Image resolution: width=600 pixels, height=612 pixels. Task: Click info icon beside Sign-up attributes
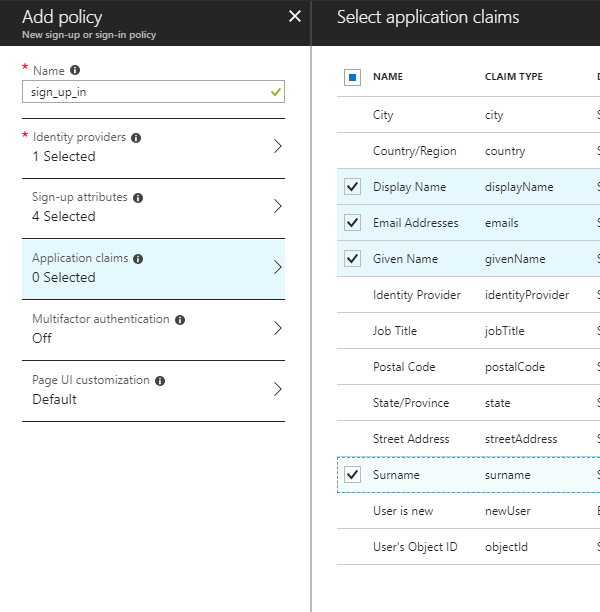(x=138, y=198)
